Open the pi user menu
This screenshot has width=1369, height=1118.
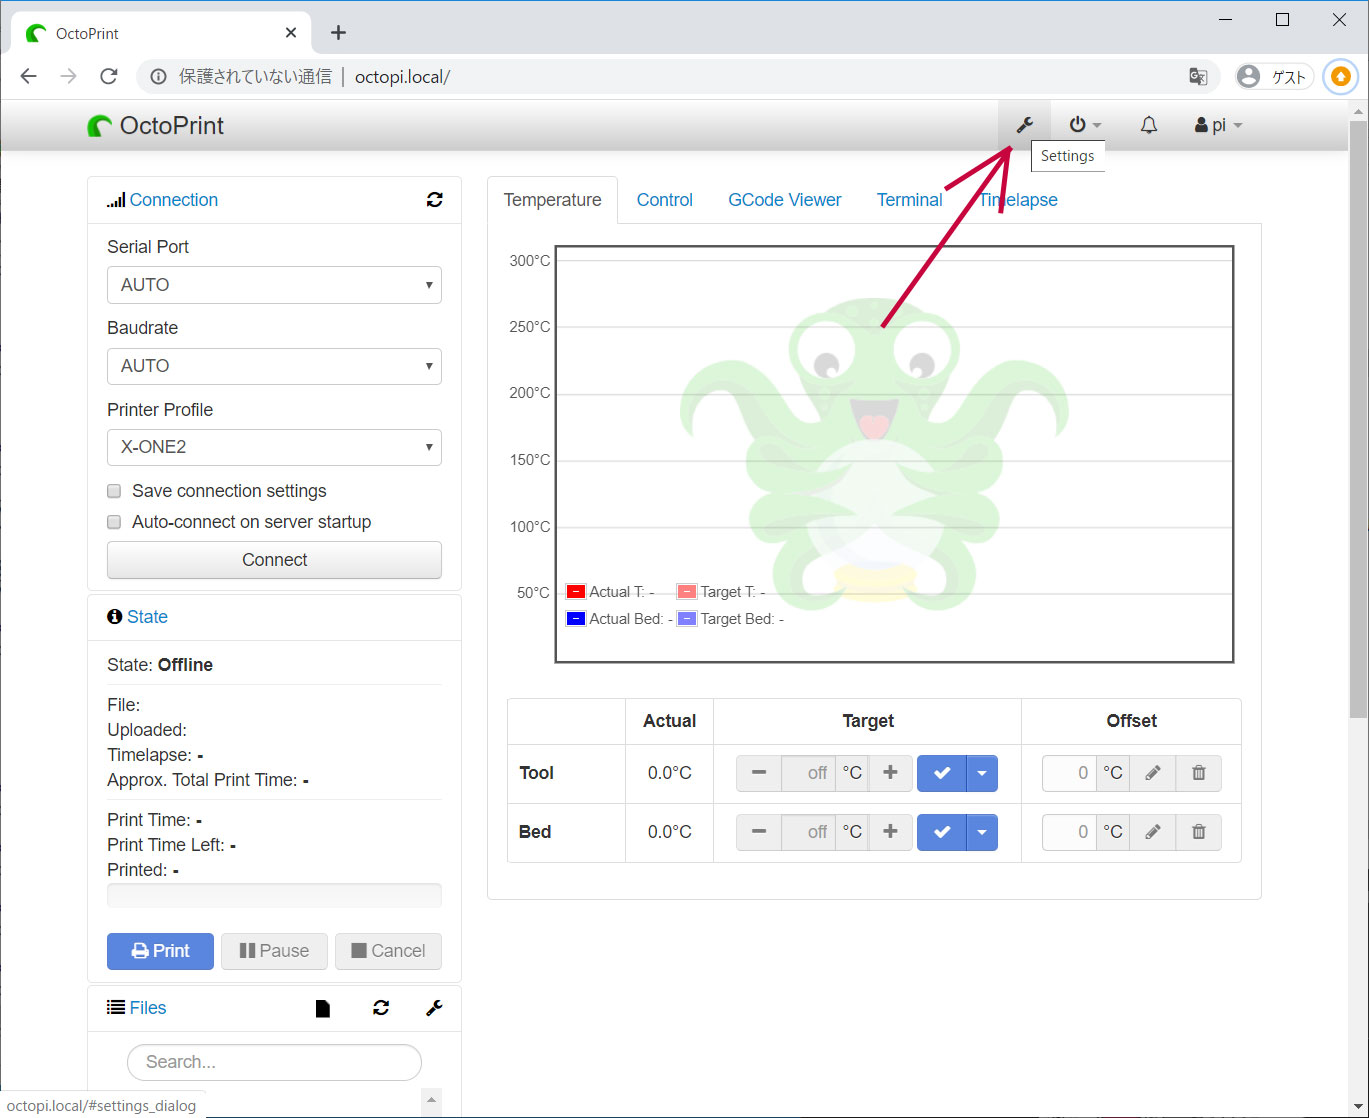tap(1218, 125)
